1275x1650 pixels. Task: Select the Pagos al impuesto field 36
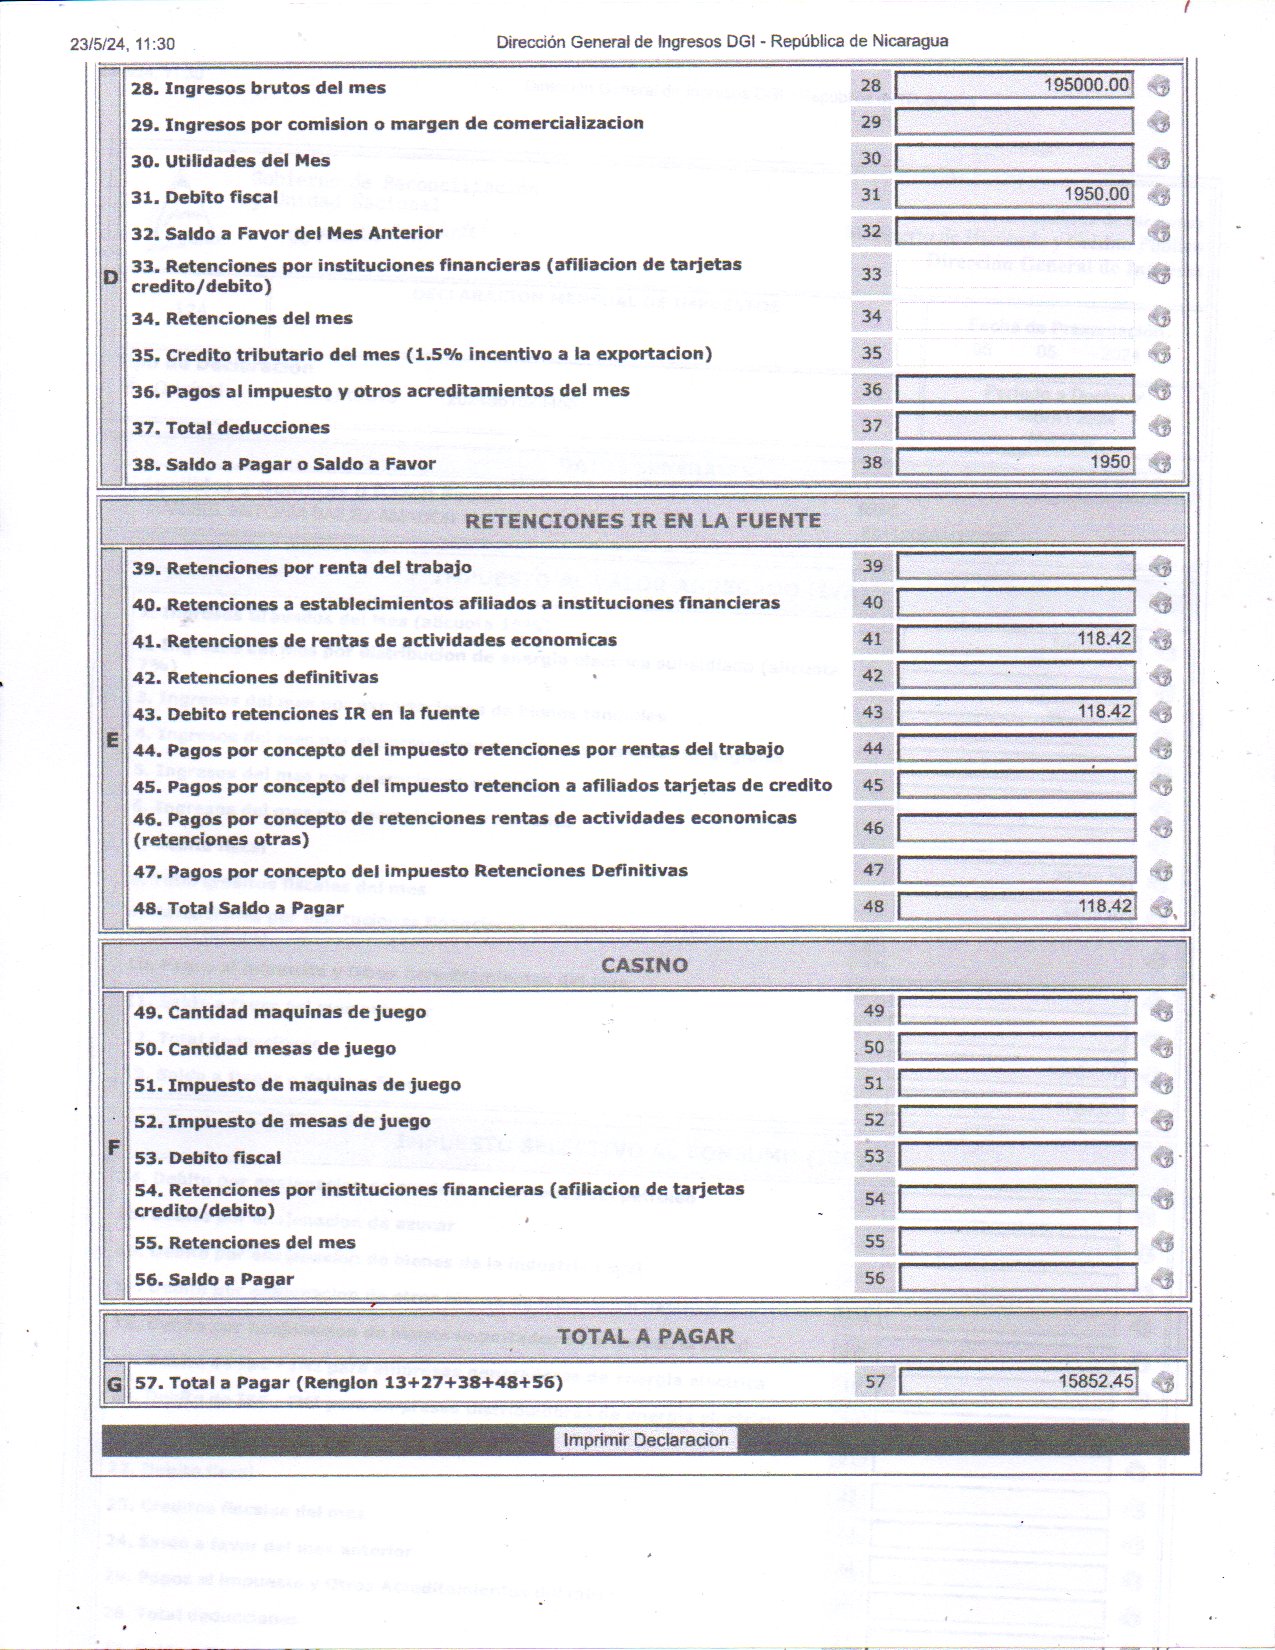(x=1015, y=390)
